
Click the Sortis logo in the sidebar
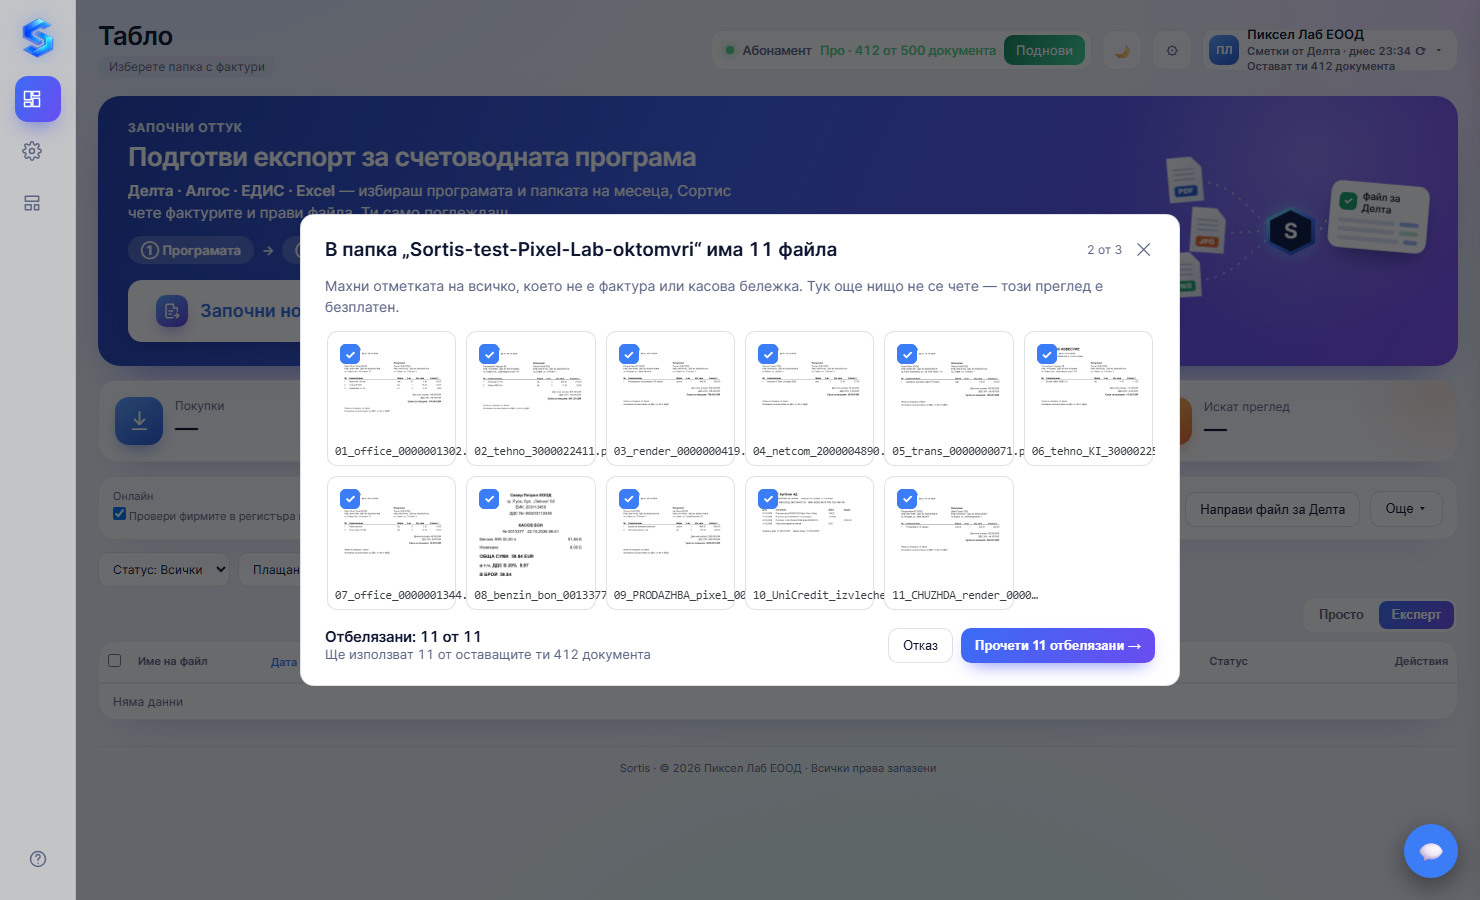(x=38, y=38)
